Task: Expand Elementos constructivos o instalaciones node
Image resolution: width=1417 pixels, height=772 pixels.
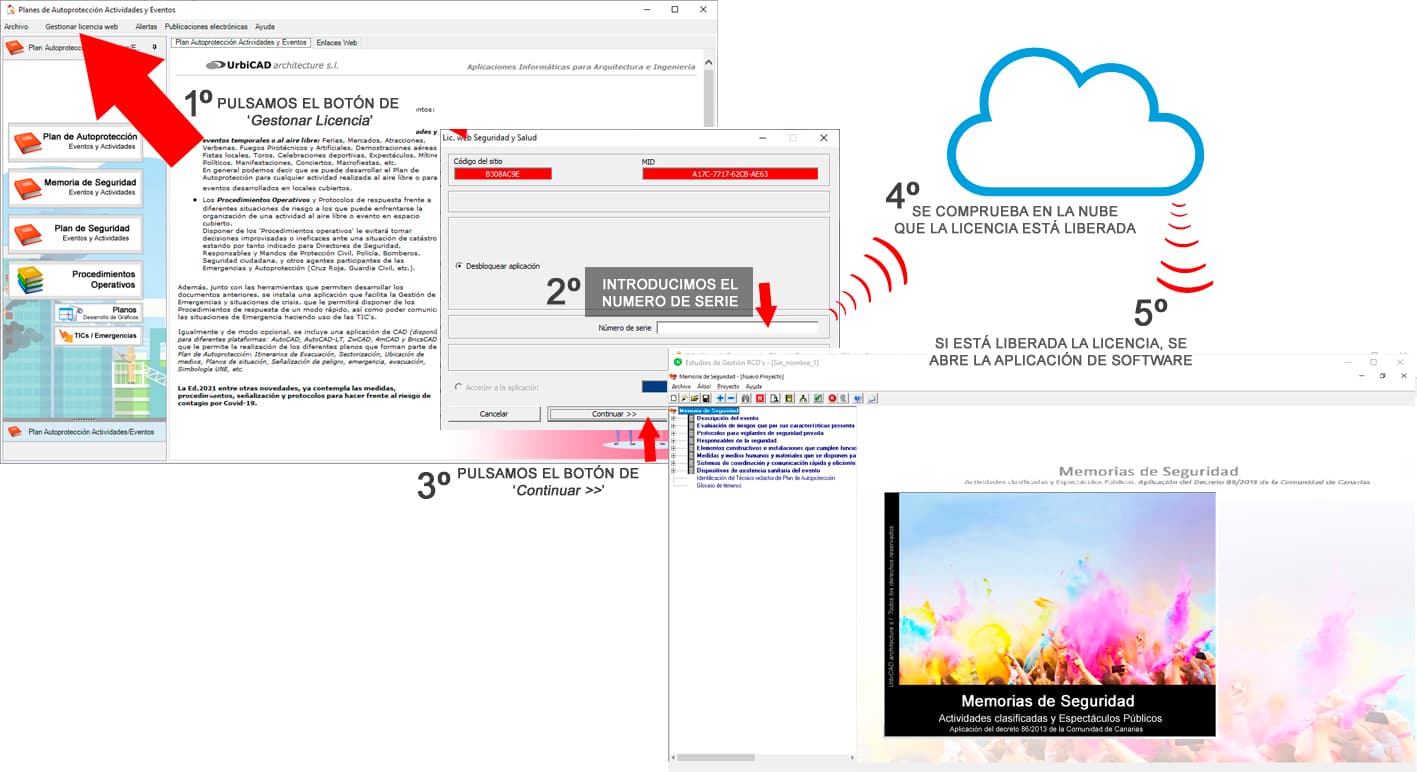Action: [673, 448]
